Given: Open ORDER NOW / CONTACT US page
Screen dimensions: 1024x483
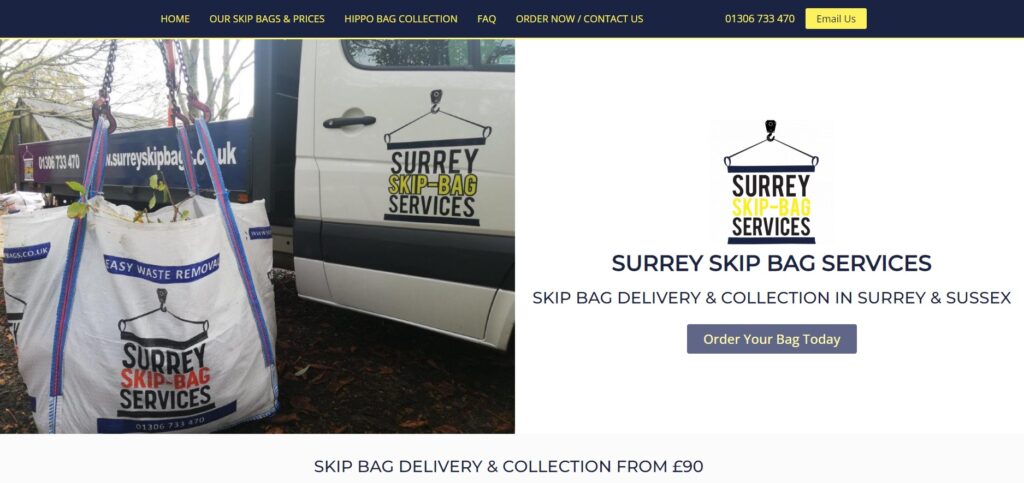Looking at the screenshot, I should point(579,19).
